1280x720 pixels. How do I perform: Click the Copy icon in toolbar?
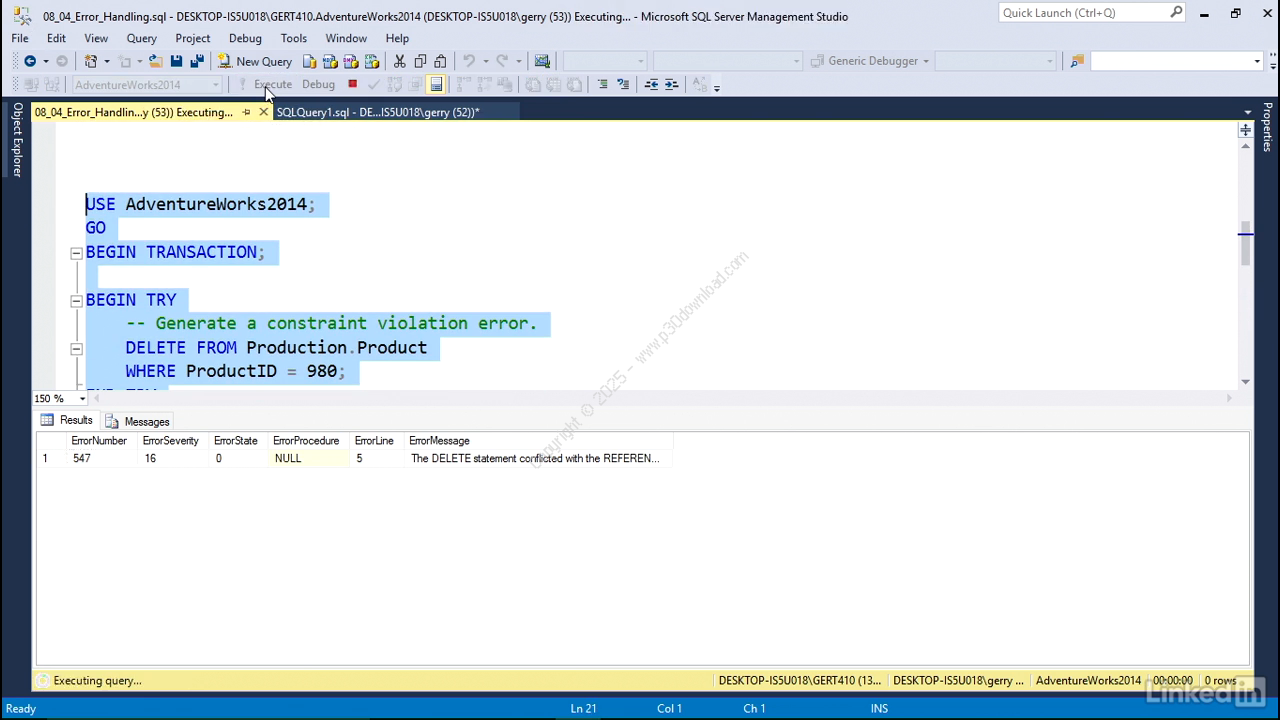(420, 61)
